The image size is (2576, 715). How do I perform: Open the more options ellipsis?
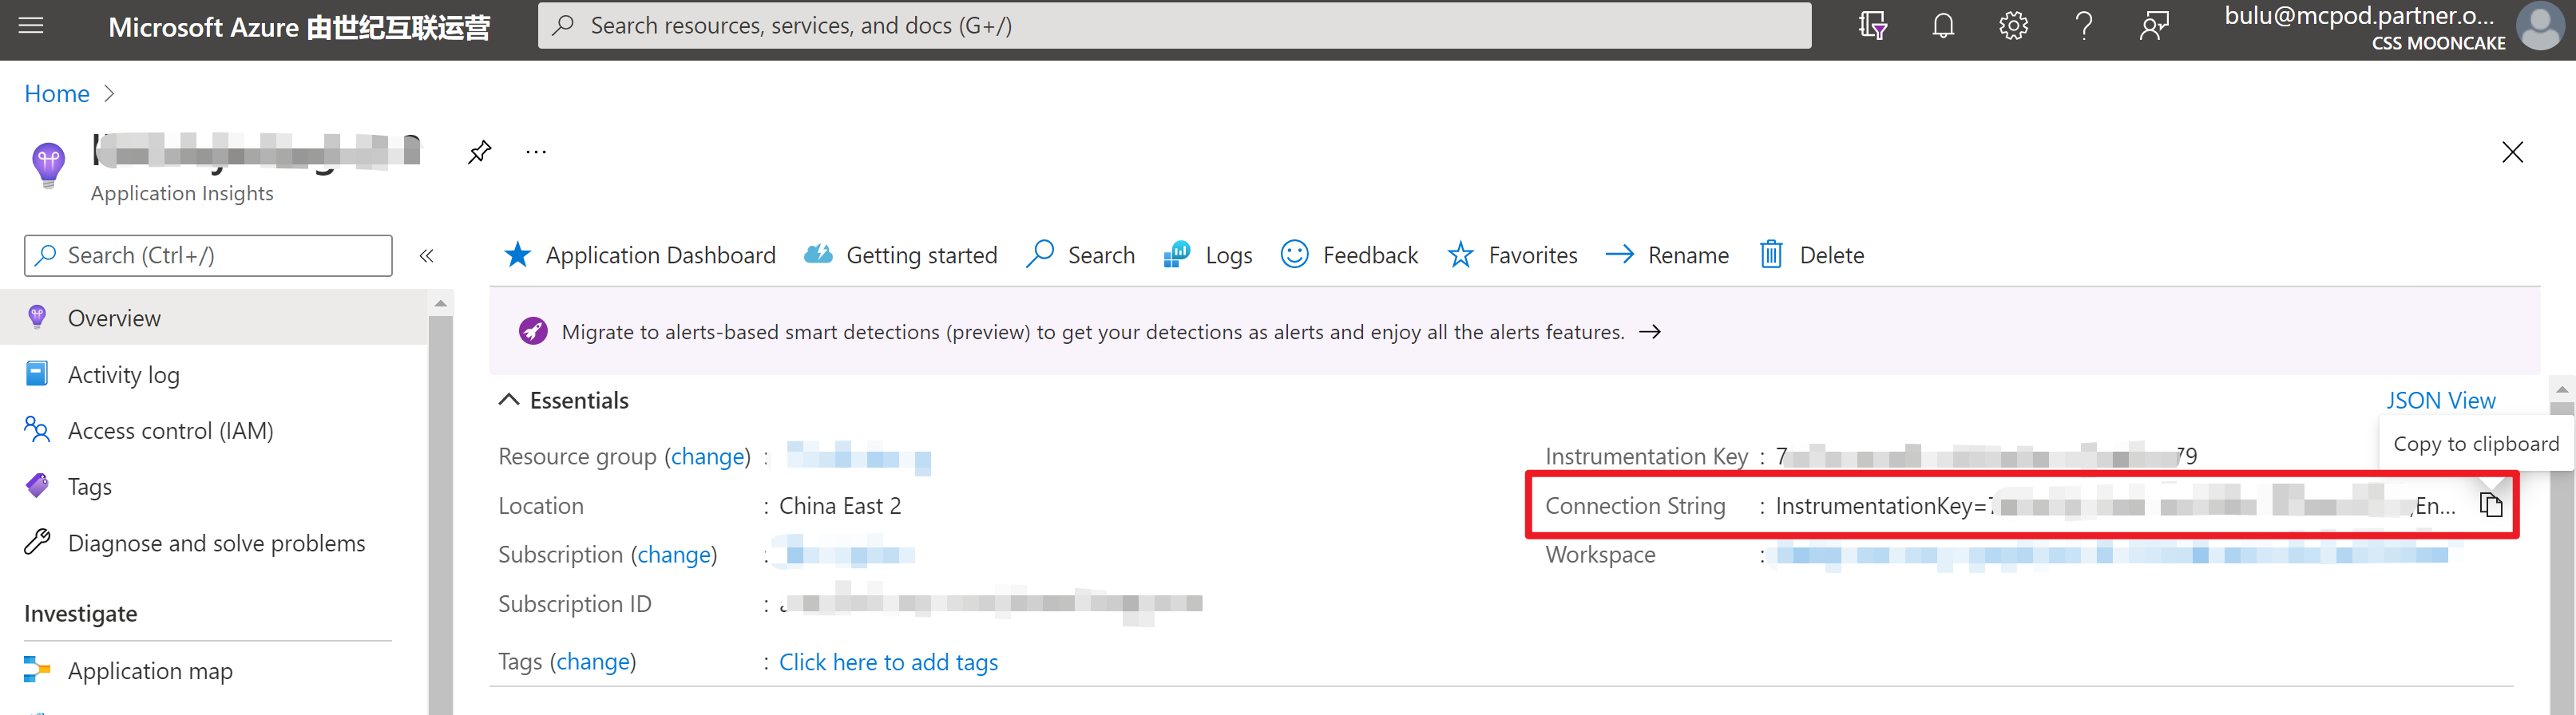[x=536, y=152]
